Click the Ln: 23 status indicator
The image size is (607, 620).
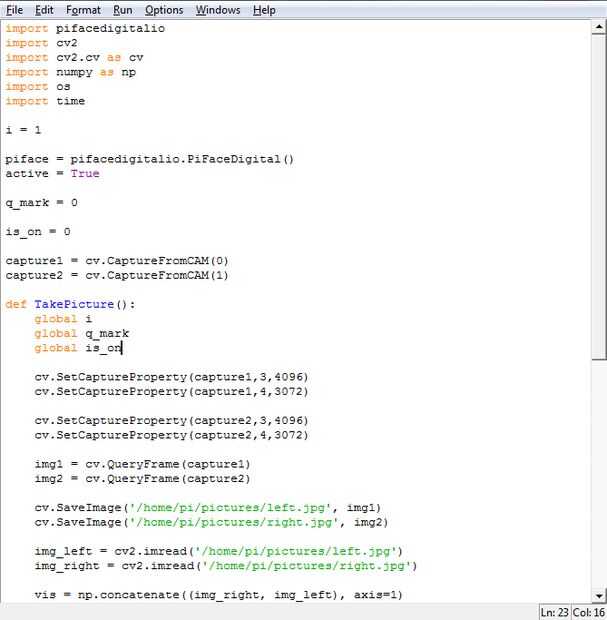point(554,612)
